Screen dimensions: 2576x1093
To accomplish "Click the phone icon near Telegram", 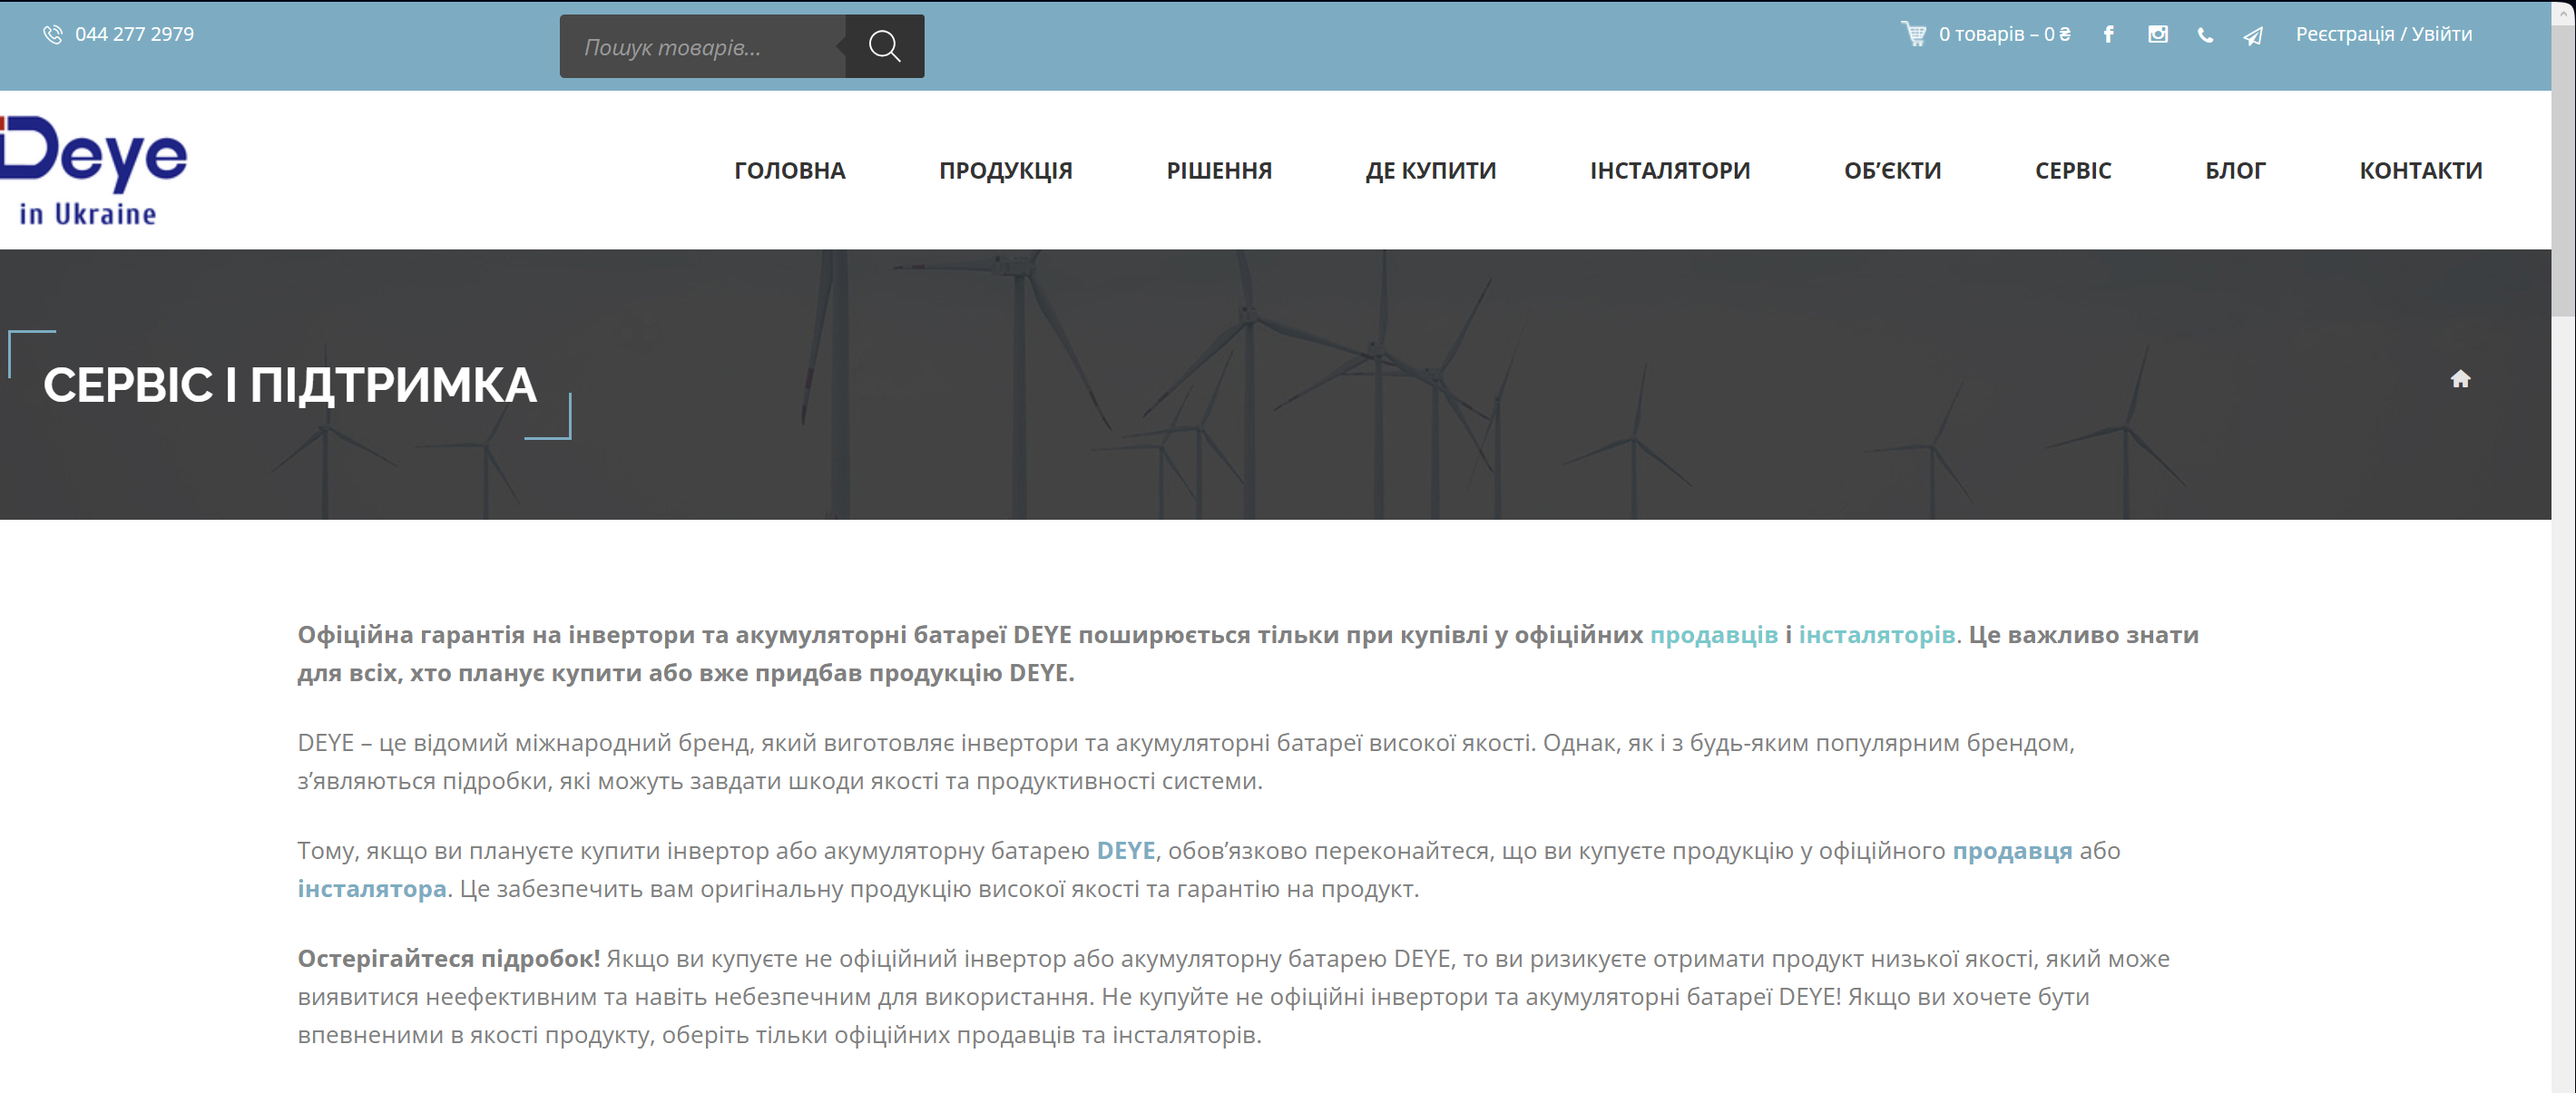I will tap(2204, 35).
